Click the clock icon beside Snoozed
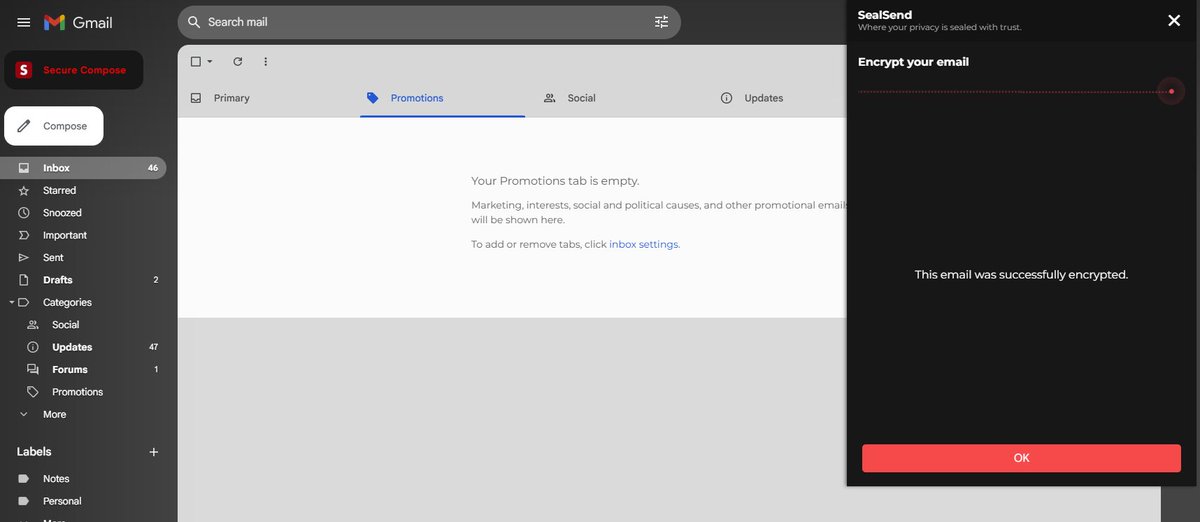 click(x=24, y=213)
